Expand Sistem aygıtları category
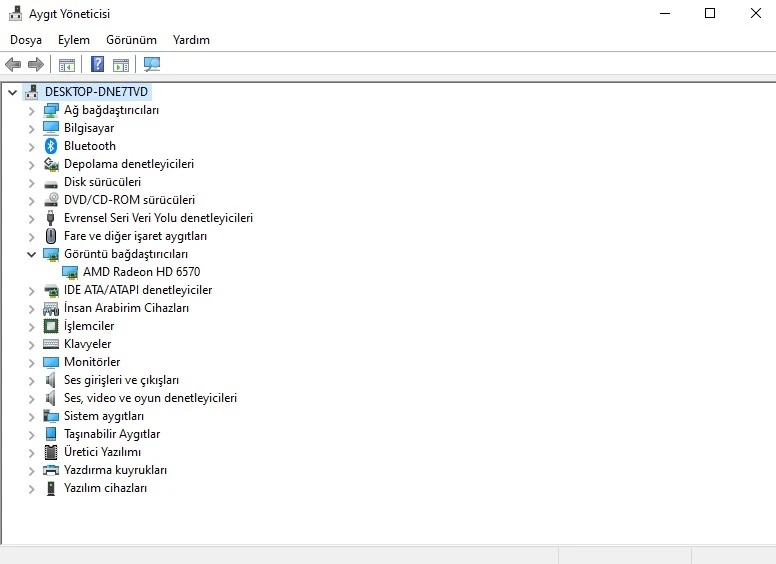Image resolution: width=776 pixels, height=564 pixels. tap(31, 417)
